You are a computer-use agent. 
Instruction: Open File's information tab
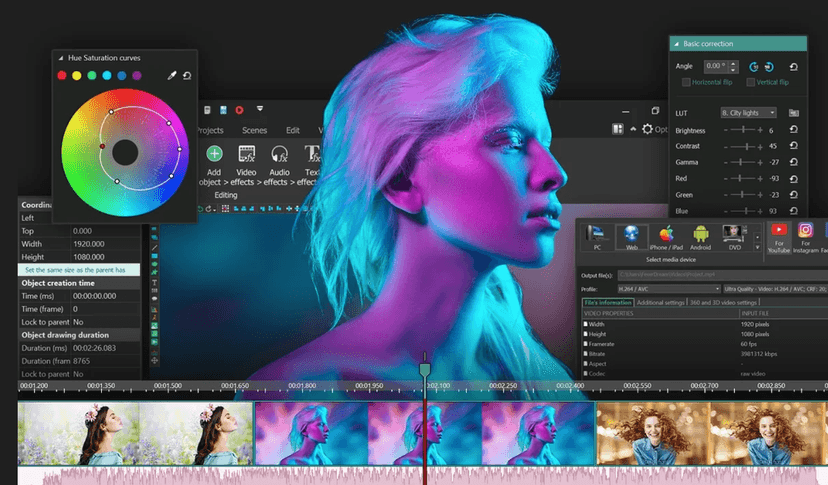point(608,303)
